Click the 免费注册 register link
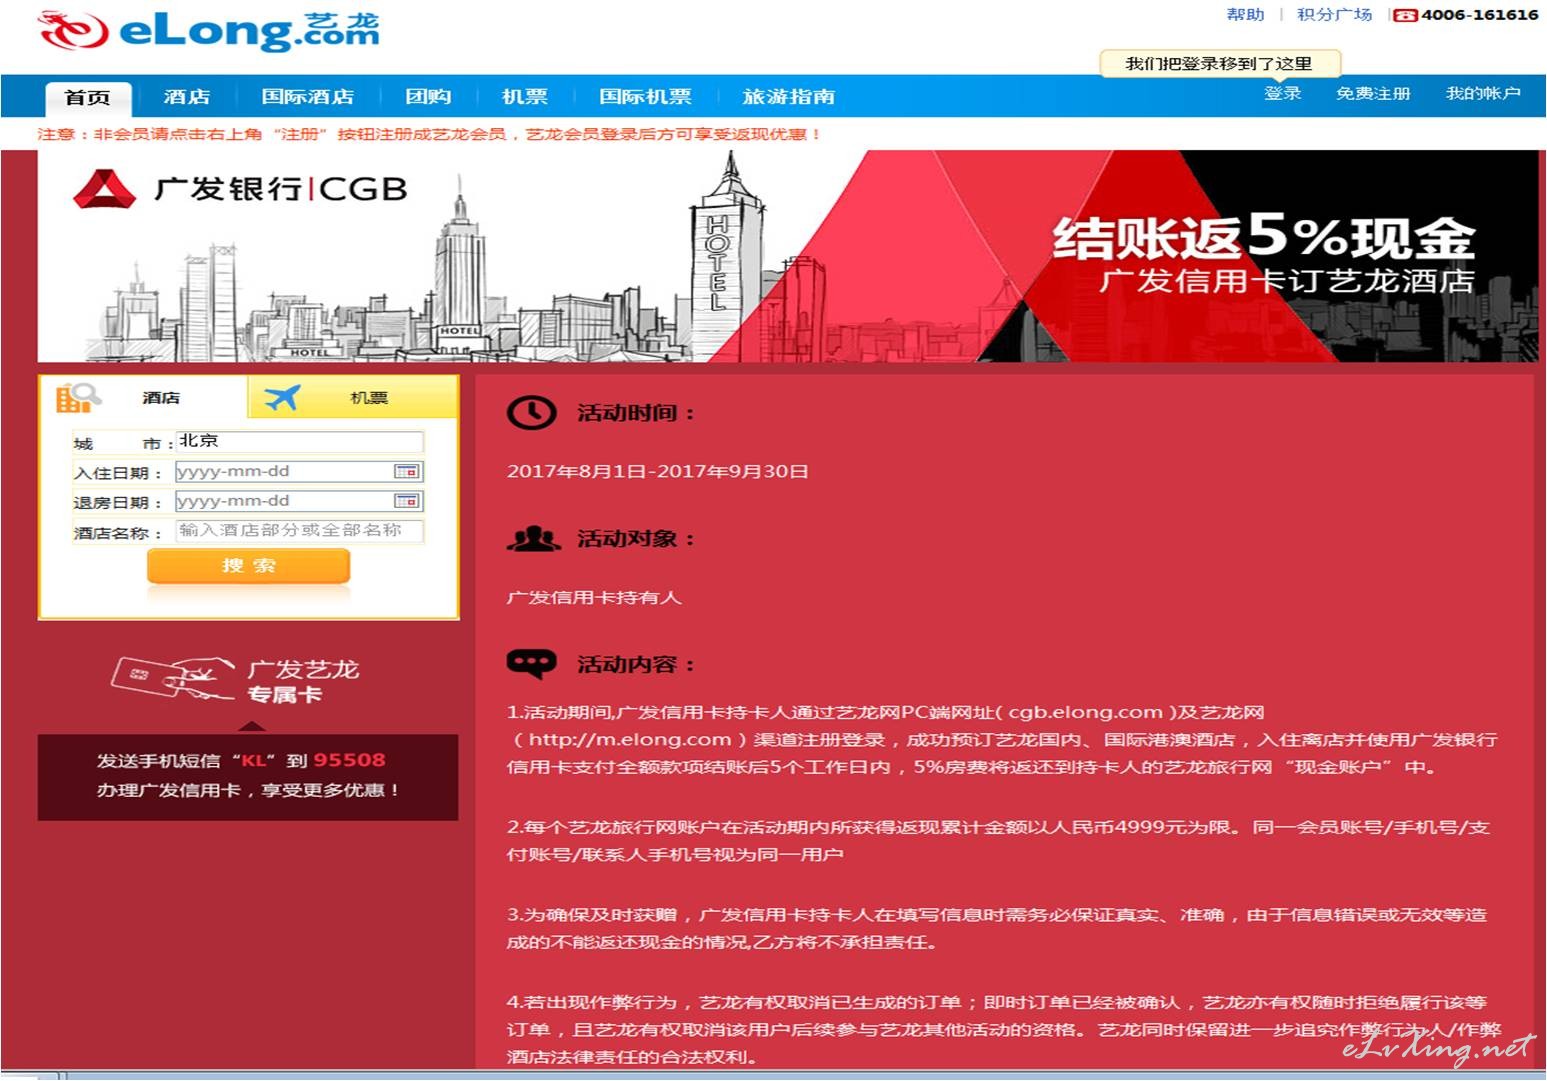1547x1081 pixels. (1373, 93)
